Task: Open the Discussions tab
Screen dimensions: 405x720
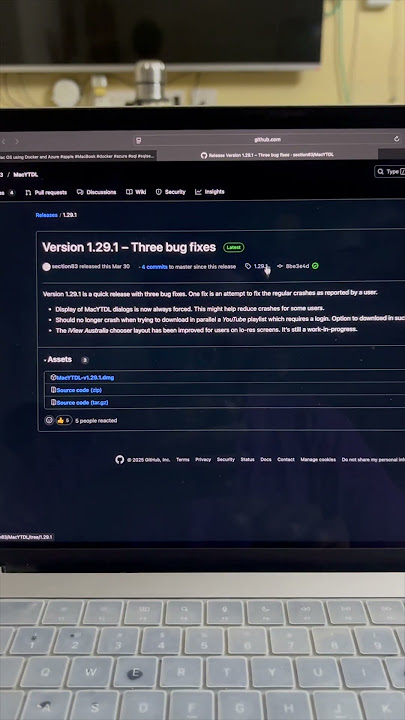Action: [x=96, y=192]
